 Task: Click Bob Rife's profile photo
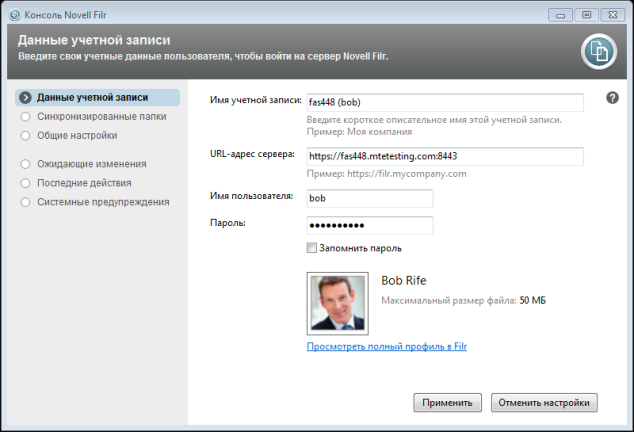(x=336, y=303)
